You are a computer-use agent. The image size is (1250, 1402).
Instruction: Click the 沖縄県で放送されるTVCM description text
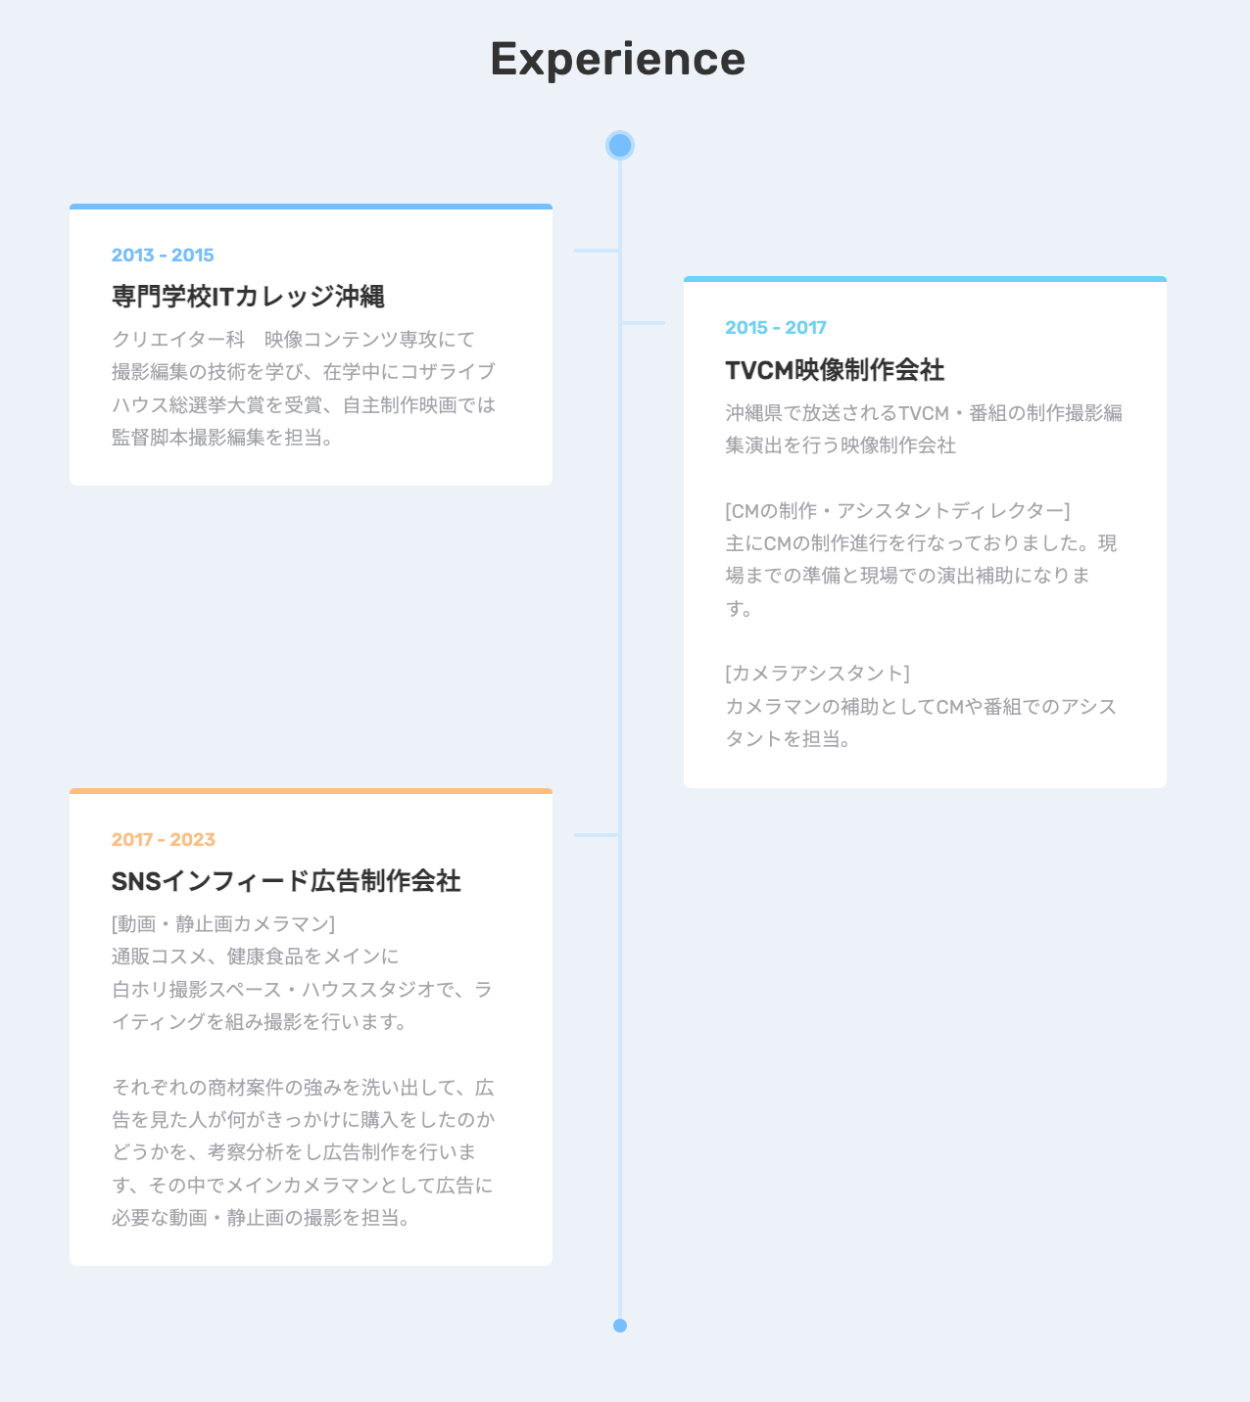click(923, 429)
